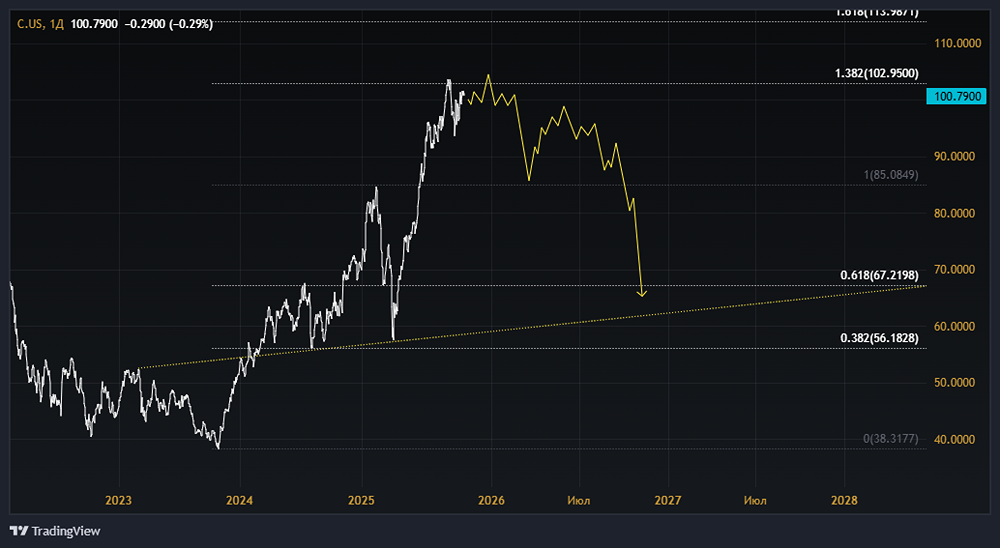Click the 50.0000 price axis label

955,382
